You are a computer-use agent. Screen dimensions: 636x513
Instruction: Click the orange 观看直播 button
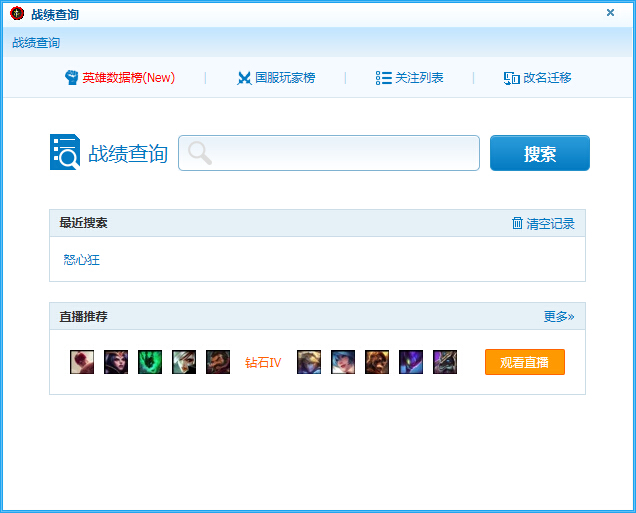(x=525, y=362)
